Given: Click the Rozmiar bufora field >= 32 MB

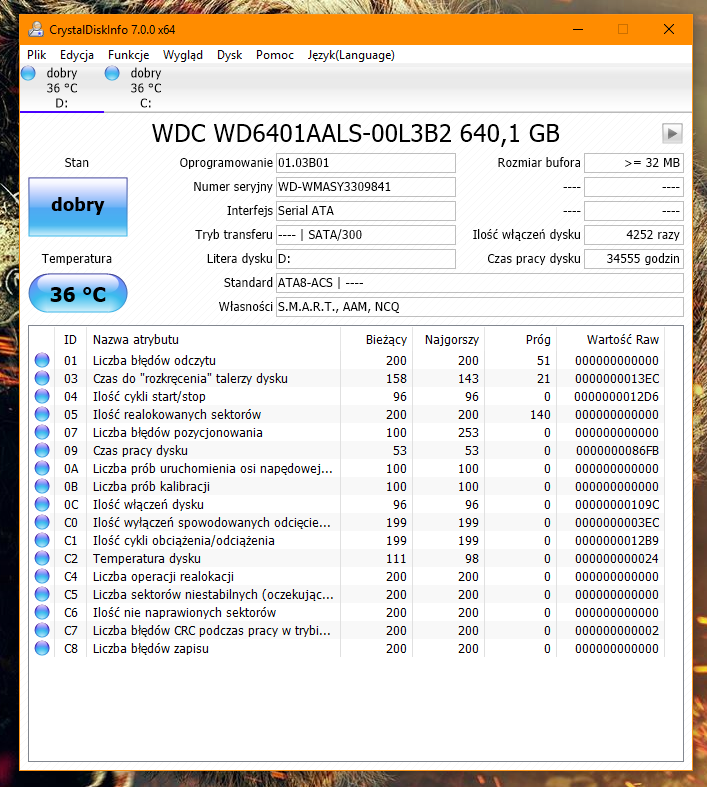Looking at the screenshot, I should tap(634, 163).
